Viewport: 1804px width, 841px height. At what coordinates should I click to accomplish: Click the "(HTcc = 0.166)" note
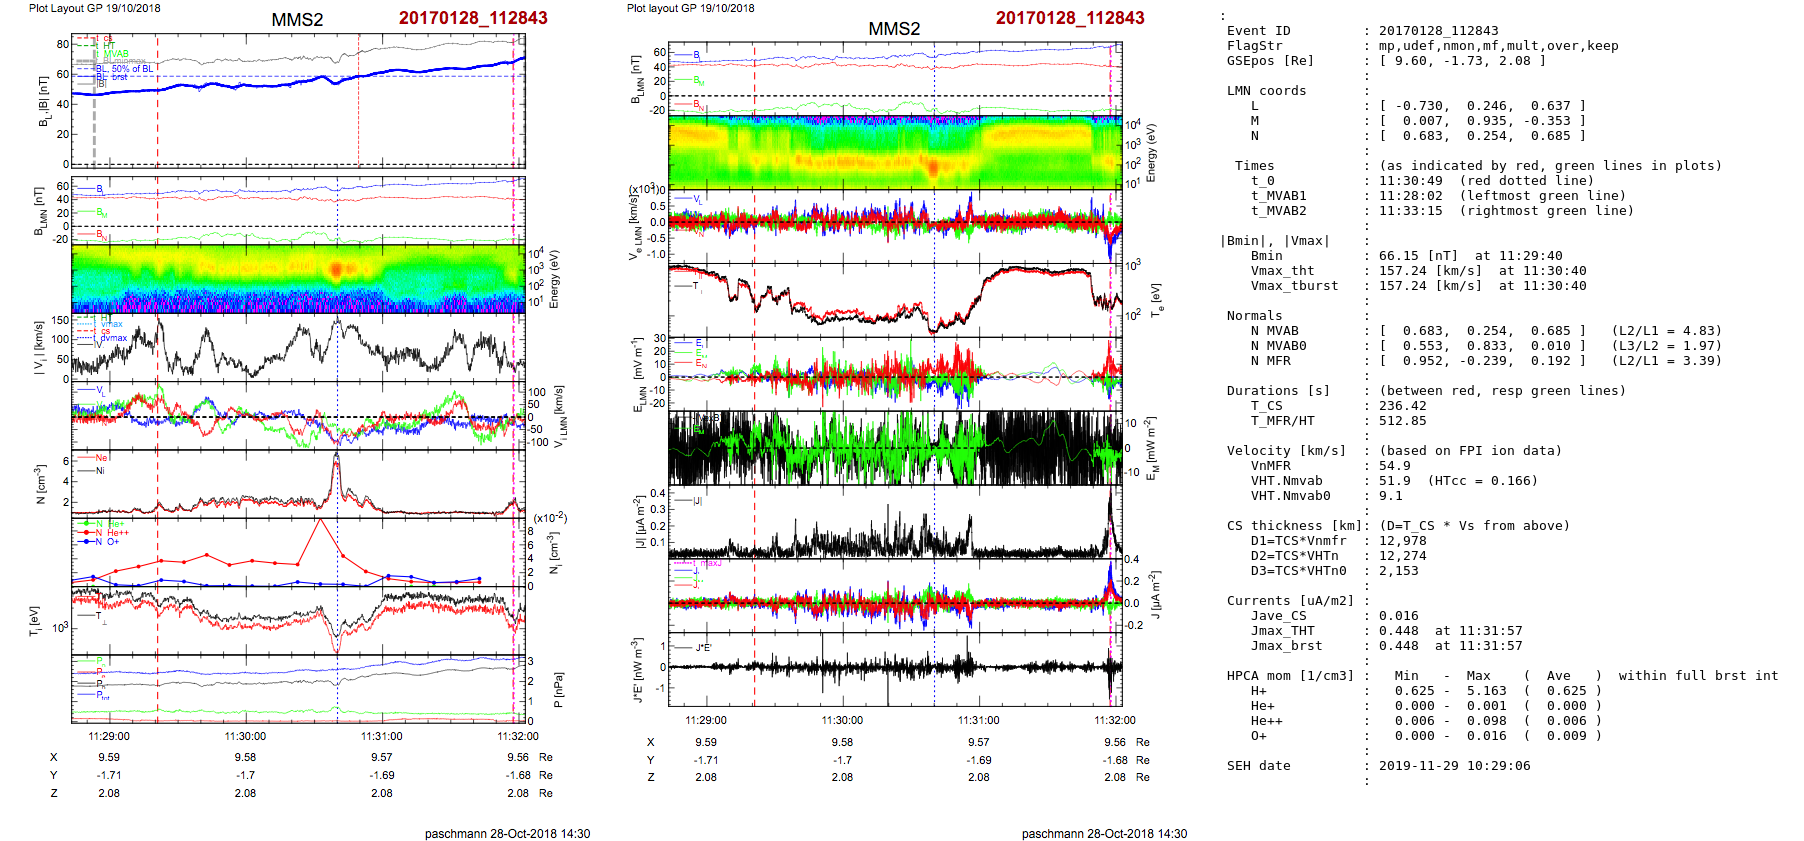coord(1482,481)
